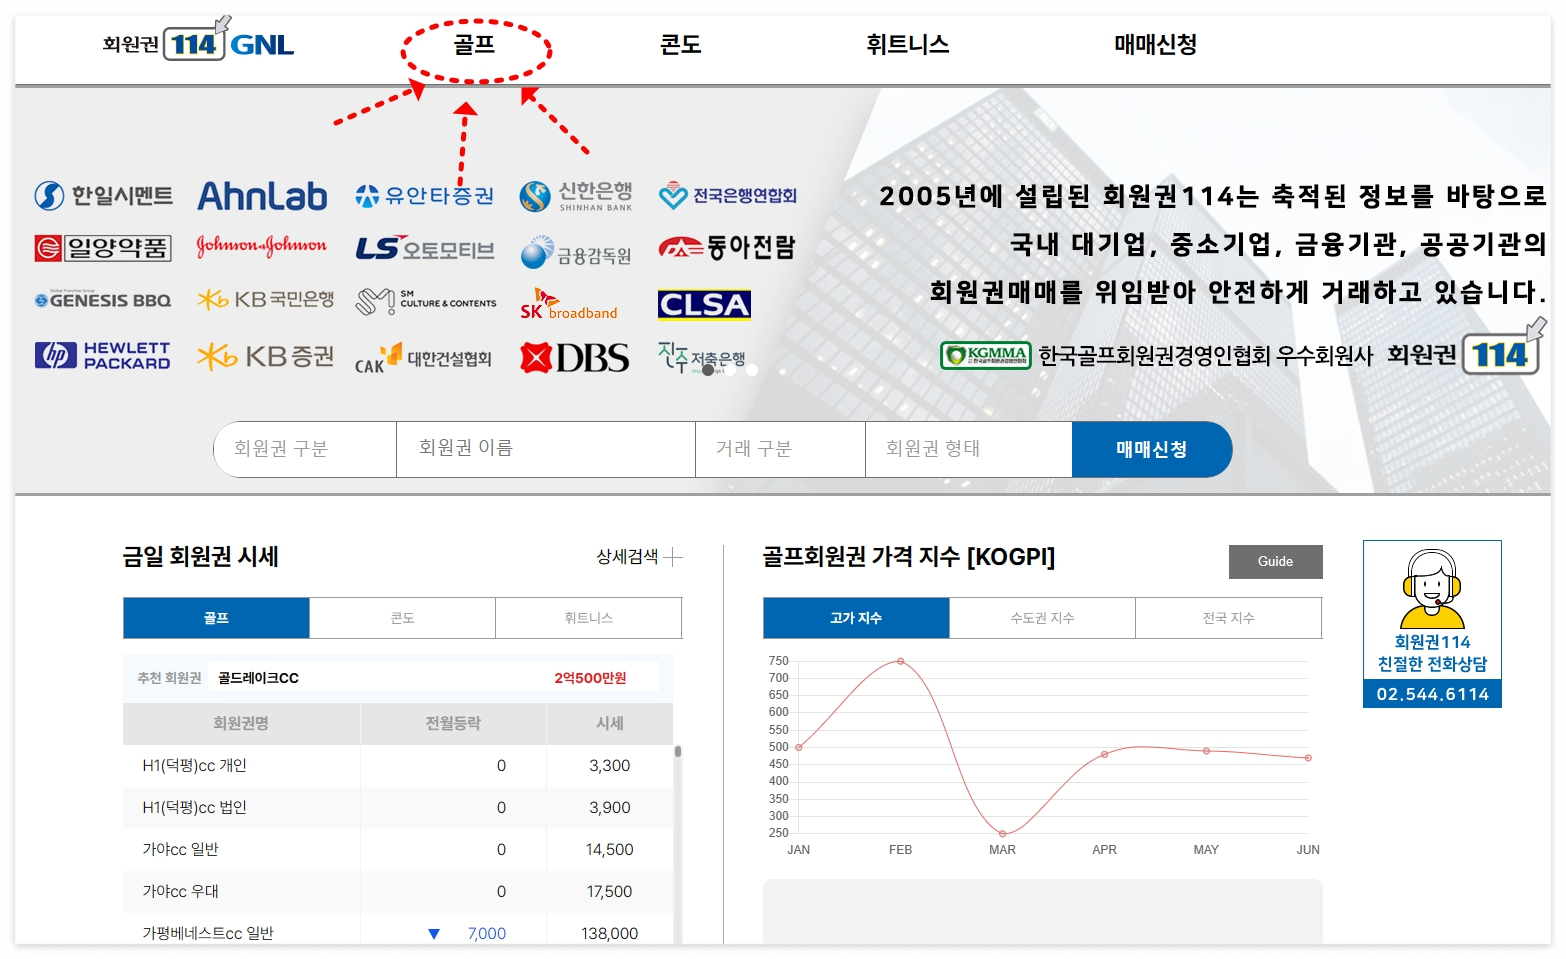Click the SM Culture & Contents logo
Screen dimensions: 1566x959
[x=426, y=301]
